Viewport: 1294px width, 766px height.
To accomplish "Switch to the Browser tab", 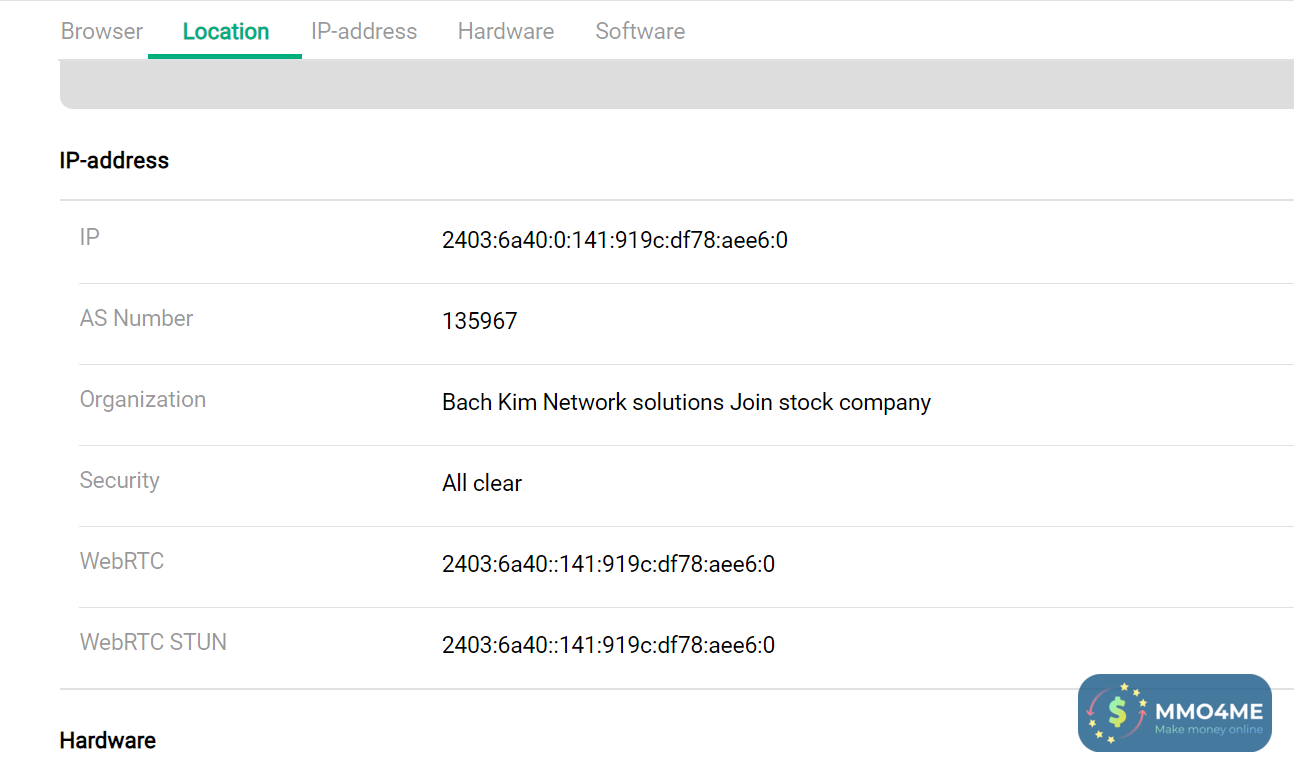I will [x=102, y=31].
